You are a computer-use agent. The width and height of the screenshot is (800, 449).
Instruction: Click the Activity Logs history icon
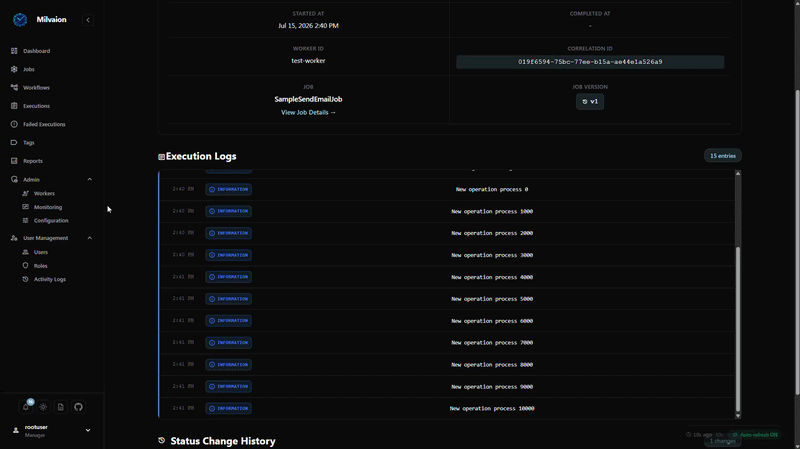coord(26,280)
